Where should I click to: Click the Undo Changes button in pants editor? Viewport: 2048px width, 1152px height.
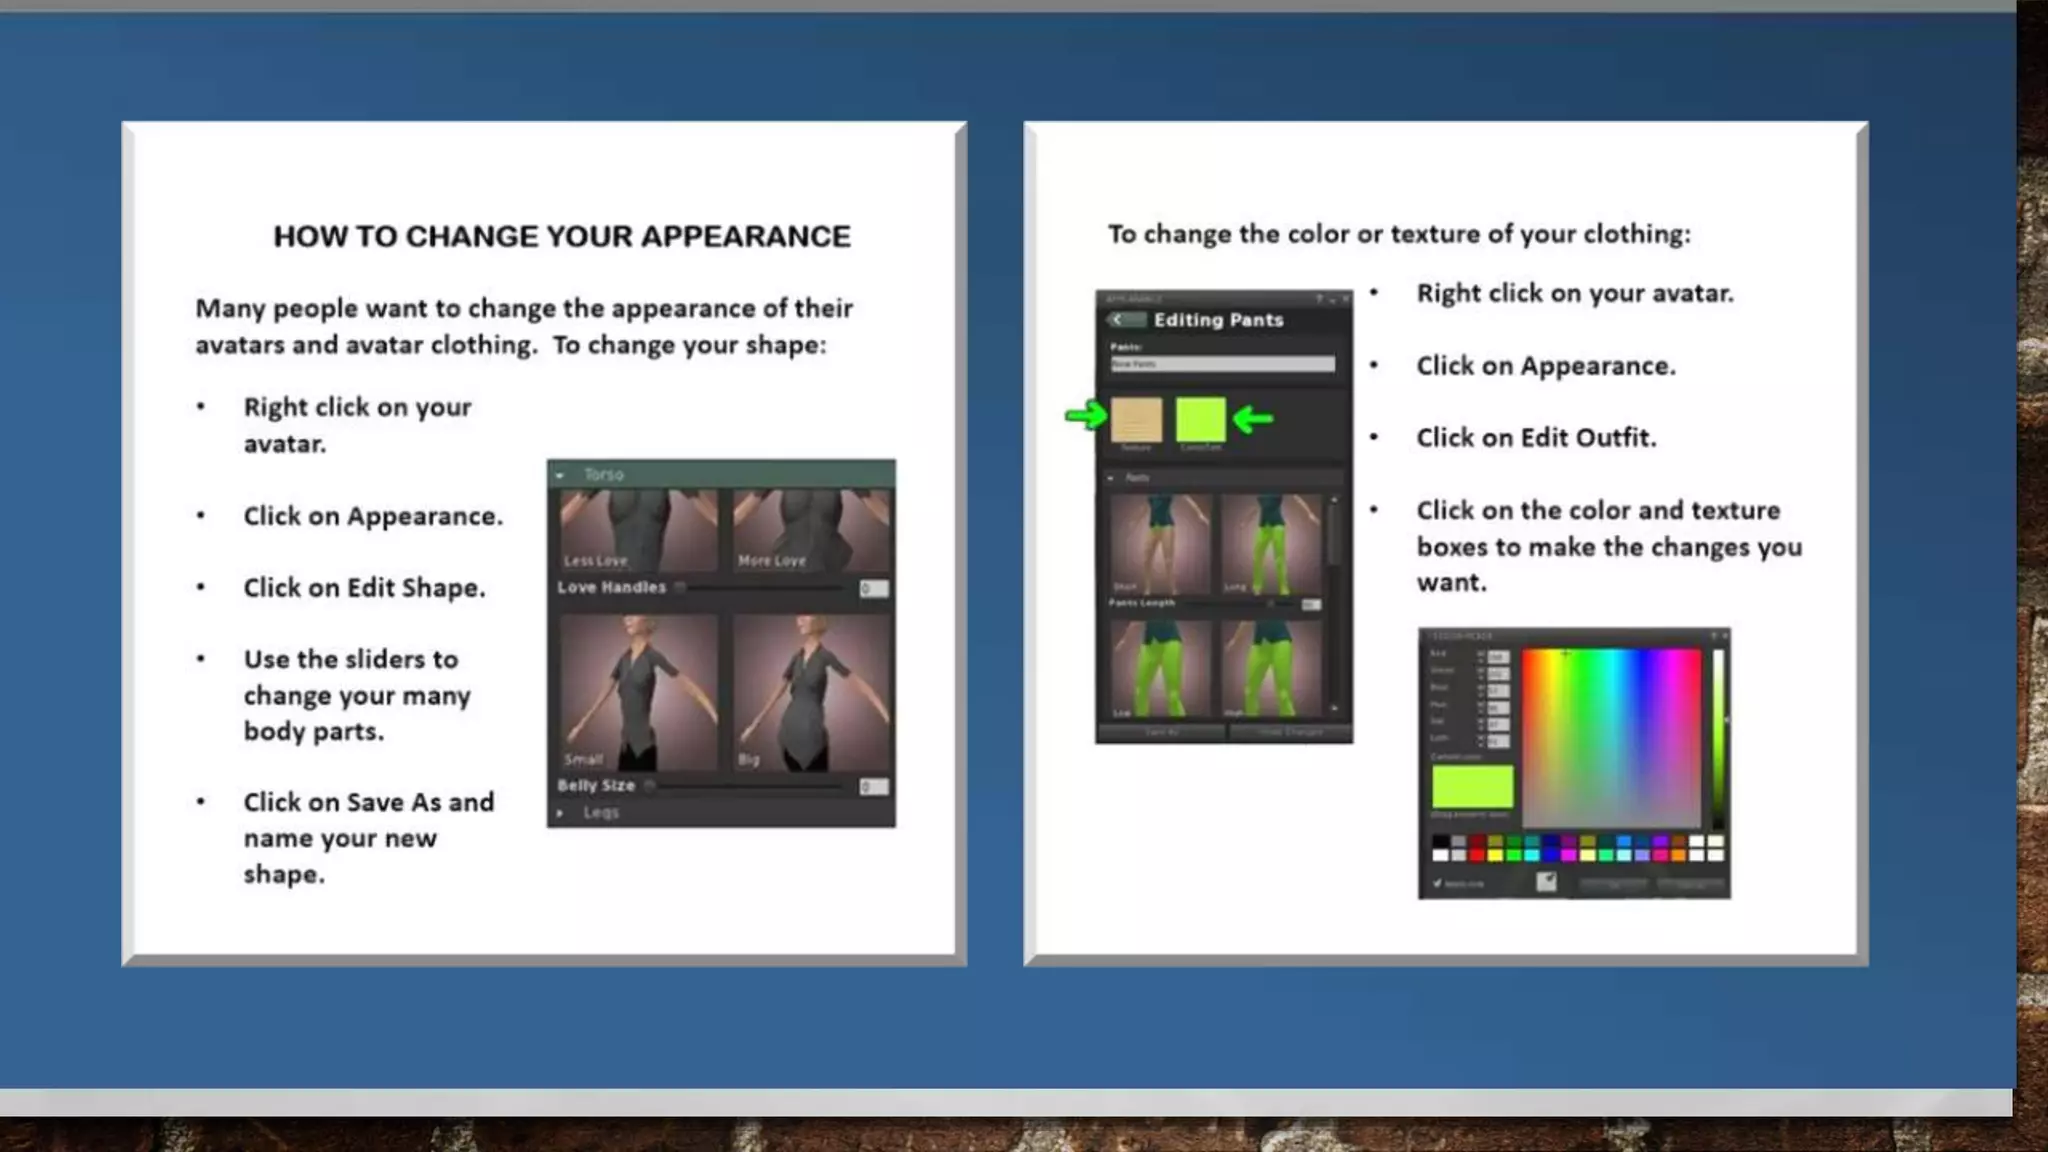pyautogui.click(x=1290, y=733)
